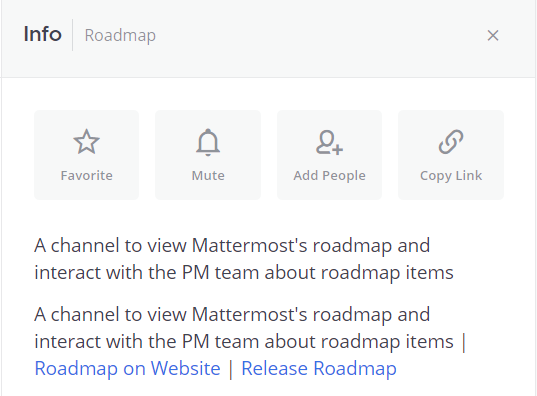This screenshot has width=537, height=396.
Task: Click the first channel description paragraph
Action: pyautogui.click(x=244, y=259)
